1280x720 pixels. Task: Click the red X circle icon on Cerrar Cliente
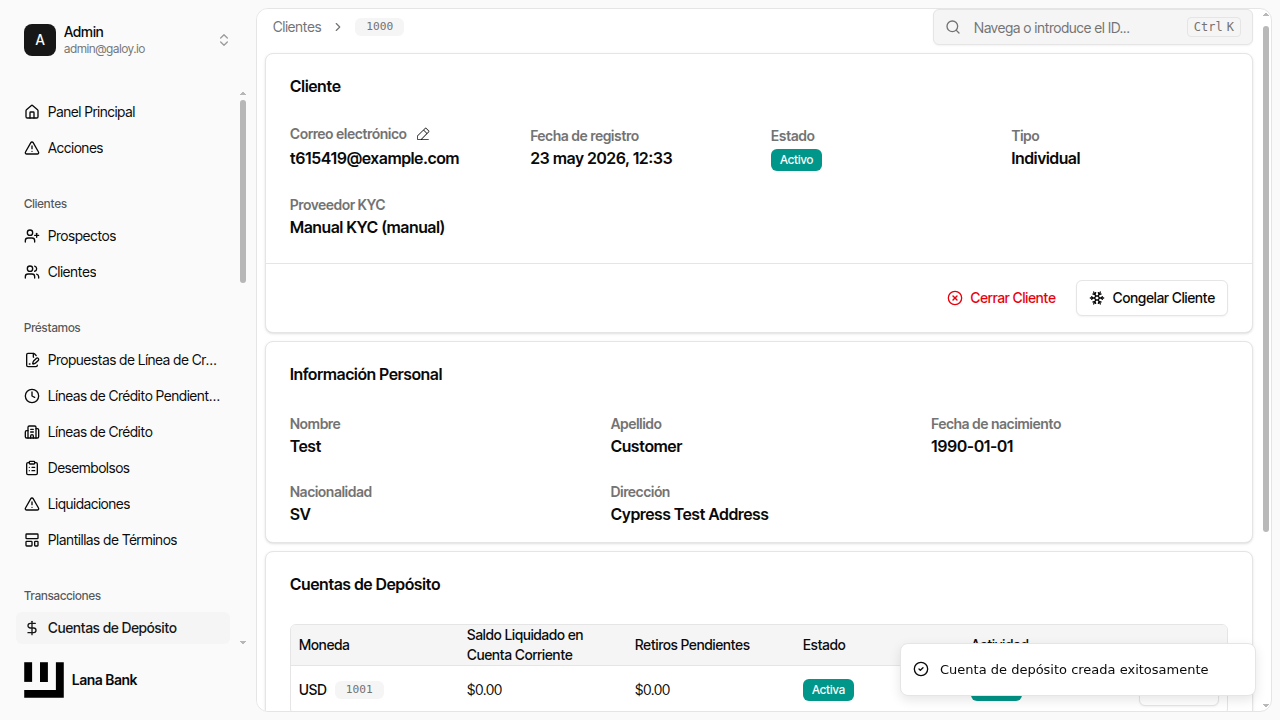(x=955, y=298)
